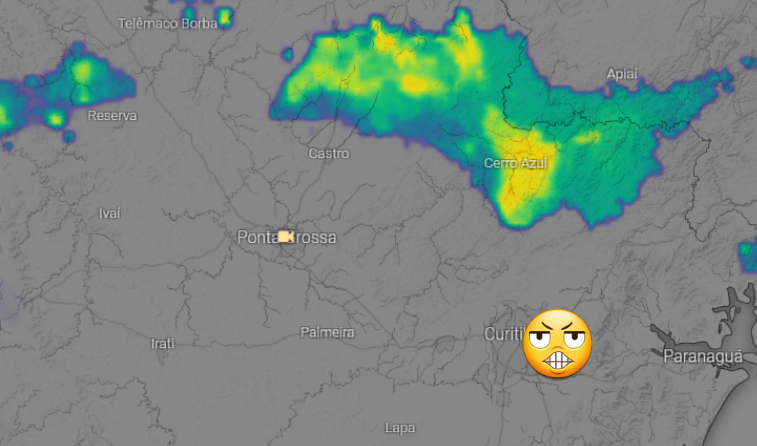Select the Reserva town label
The width and height of the screenshot is (757, 446).
tap(112, 116)
